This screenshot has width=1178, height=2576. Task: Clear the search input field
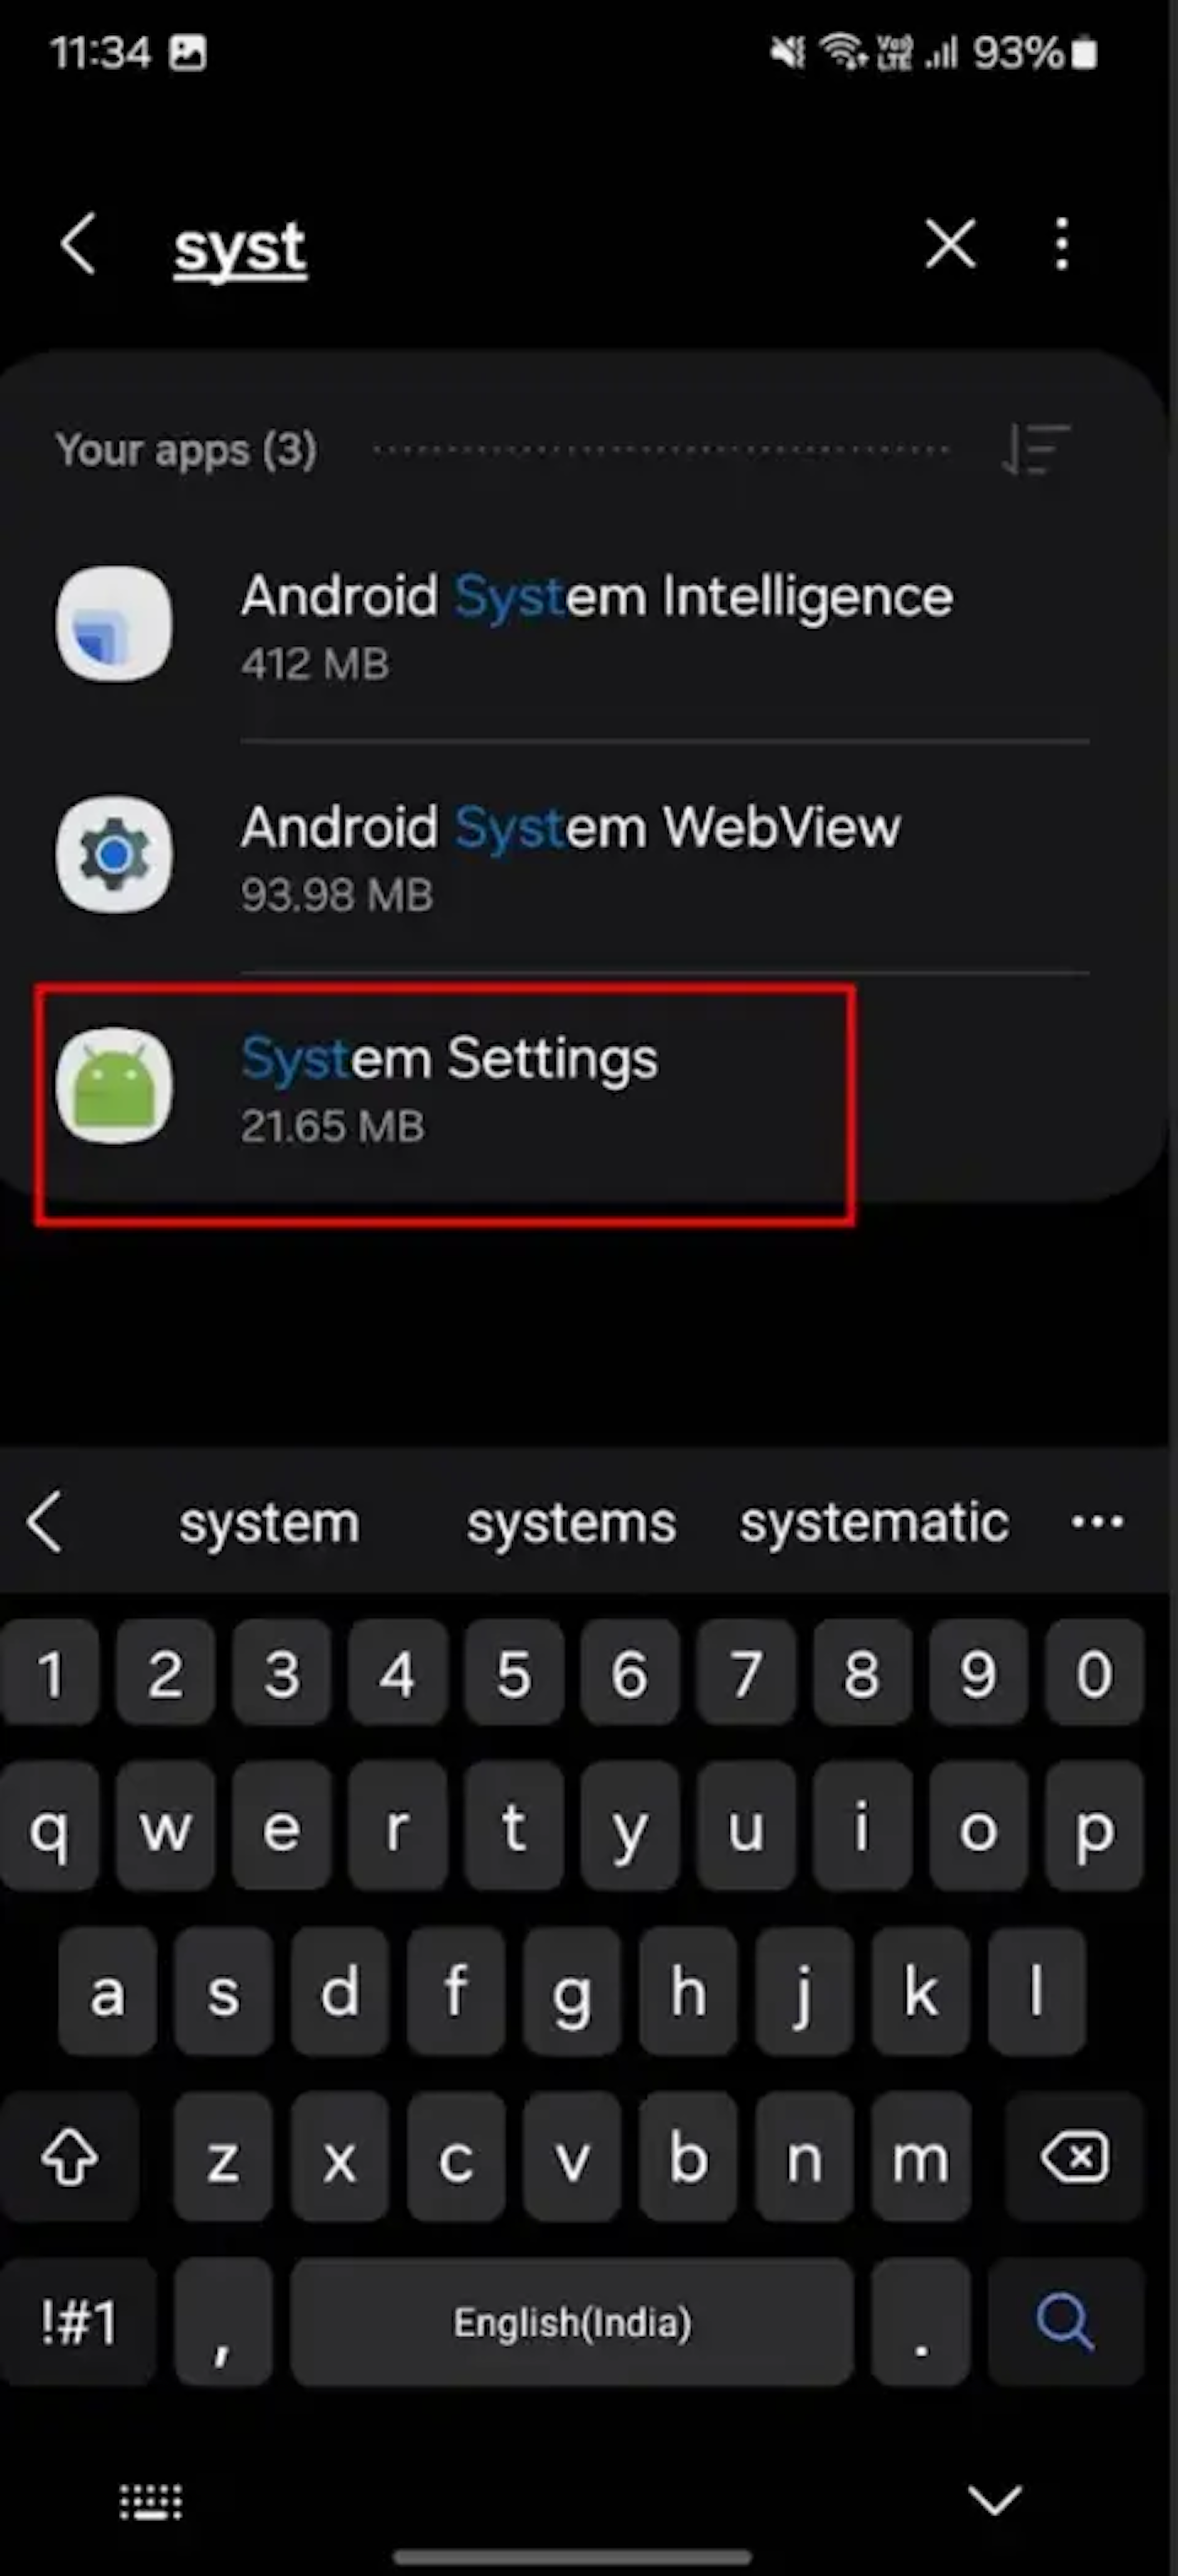pyautogui.click(x=951, y=243)
